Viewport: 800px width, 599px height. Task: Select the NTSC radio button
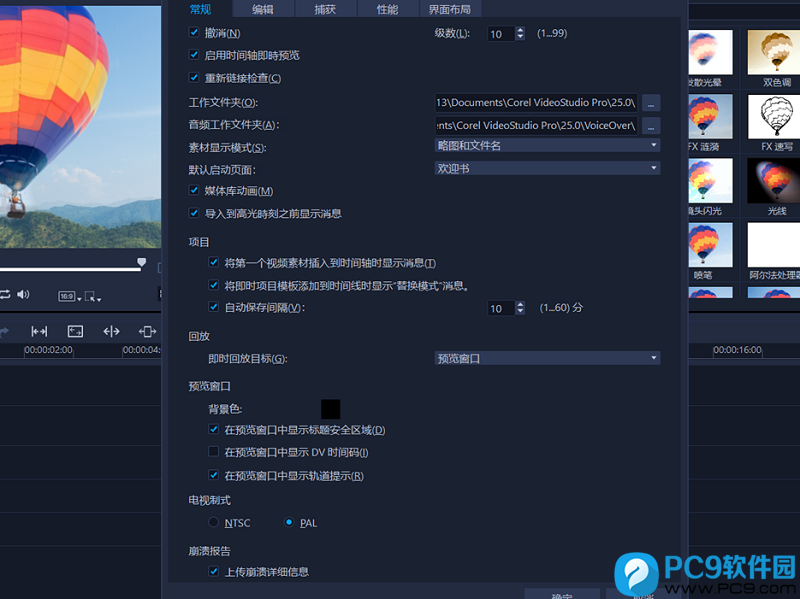214,522
